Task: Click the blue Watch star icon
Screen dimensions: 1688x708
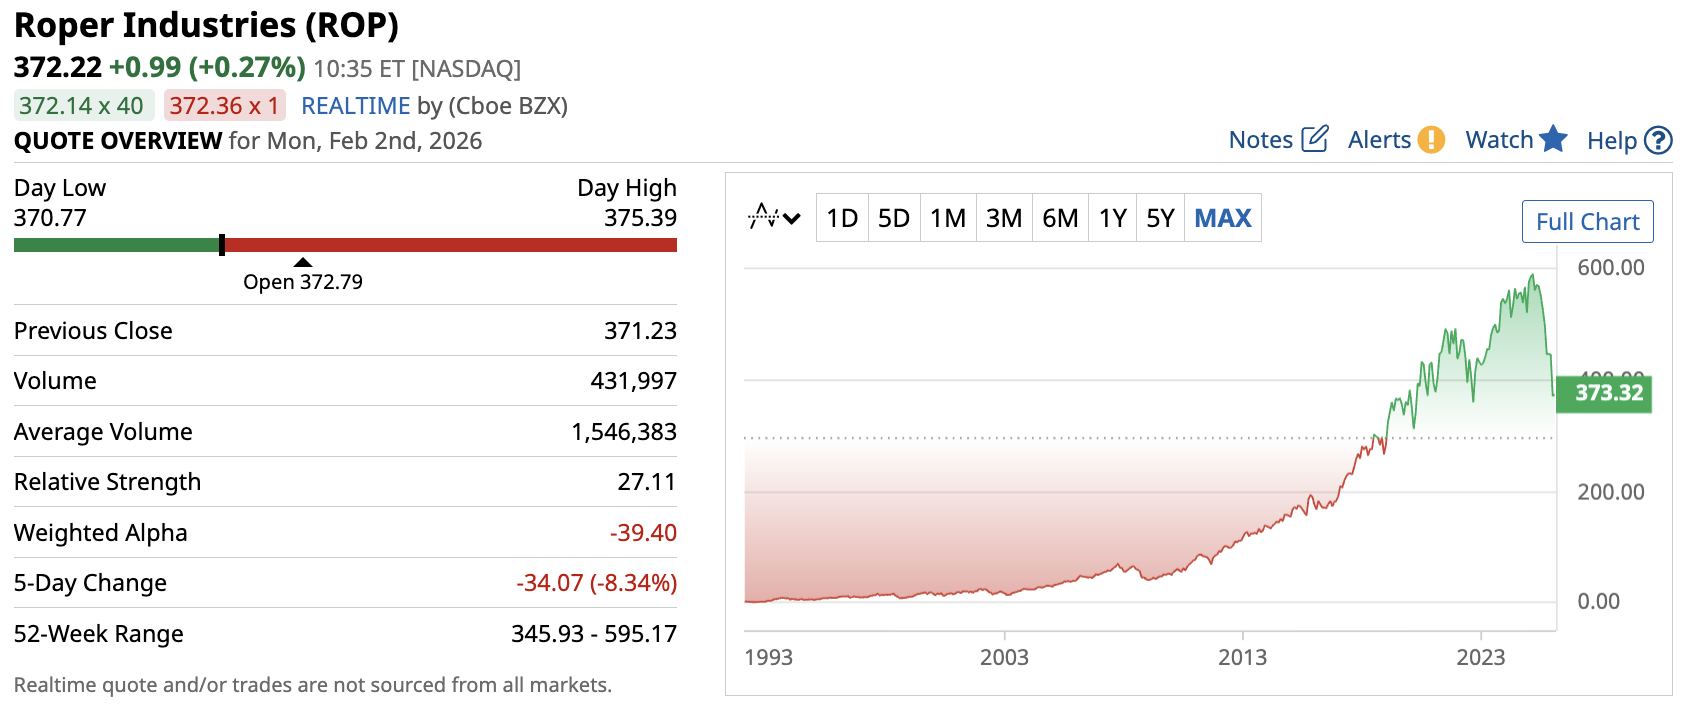Action: pyautogui.click(x=1553, y=139)
